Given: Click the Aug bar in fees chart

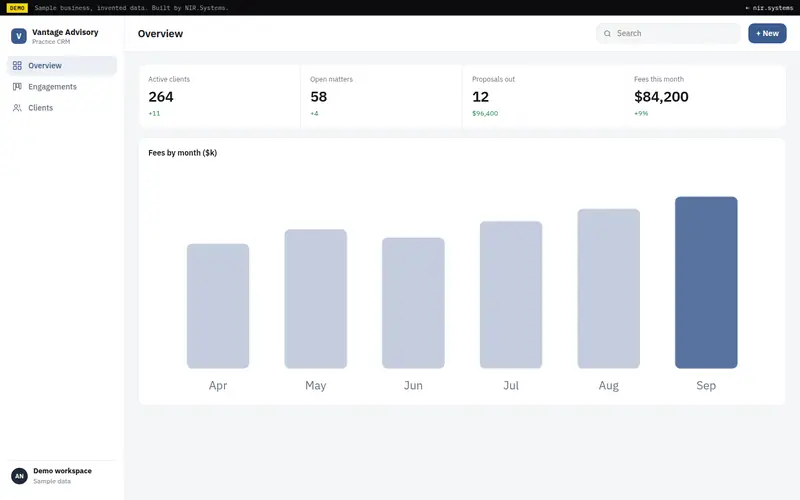Looking at the screenshot, I should (x=609, y=289).
